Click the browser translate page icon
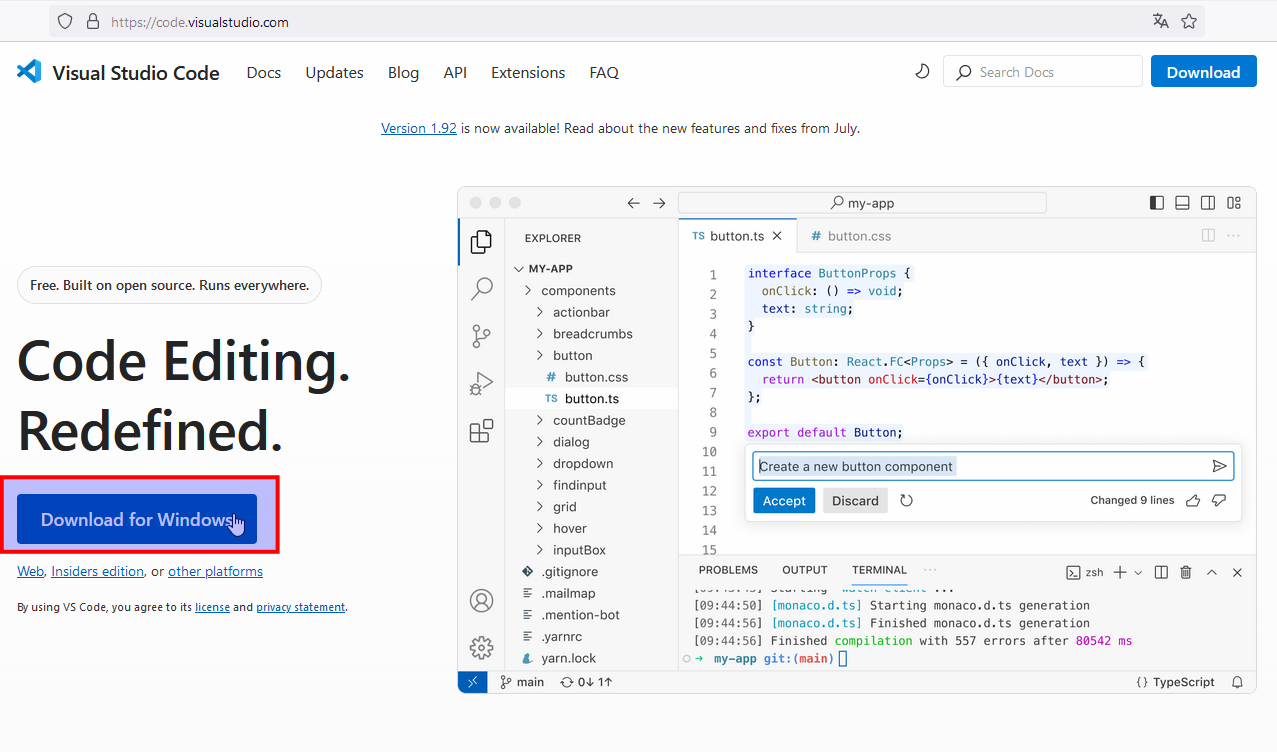 pyautogui.click(x=1160, y=21)
